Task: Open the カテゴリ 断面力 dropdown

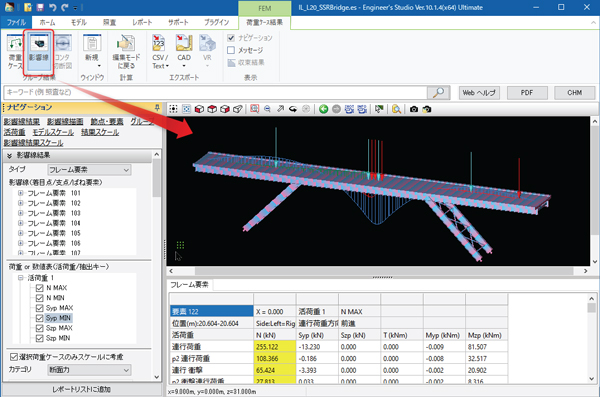Action: coord(89,370)
